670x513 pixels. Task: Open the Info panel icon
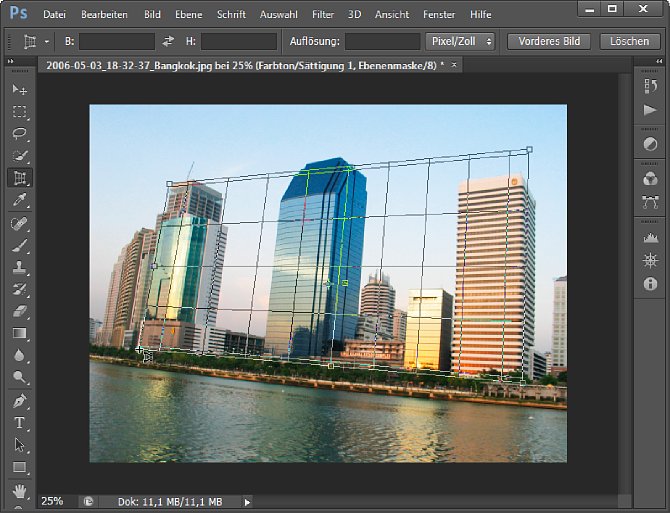click(x=651, y=285)
